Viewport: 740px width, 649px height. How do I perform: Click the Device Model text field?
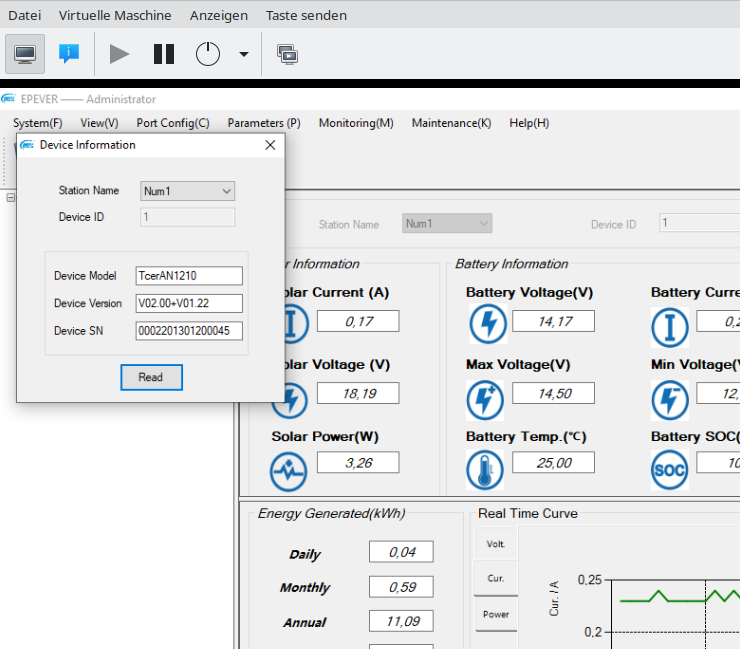(x=189, y=276)
